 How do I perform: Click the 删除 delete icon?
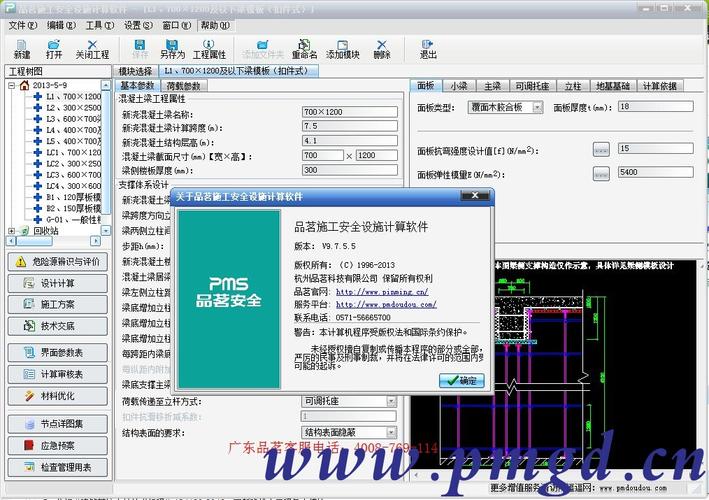[x=382, y=49]
